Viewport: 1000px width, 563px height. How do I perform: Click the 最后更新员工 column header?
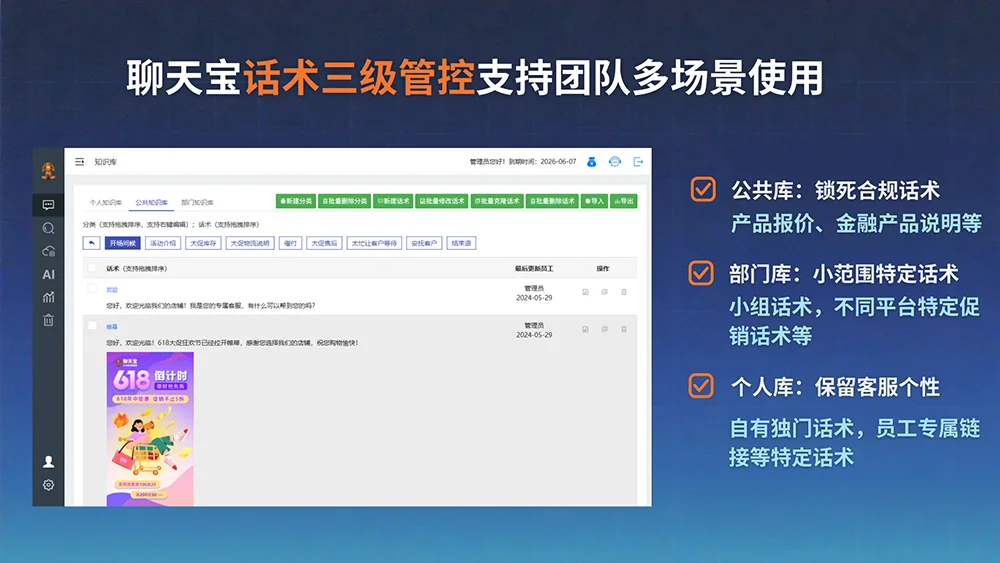[534, 268]
